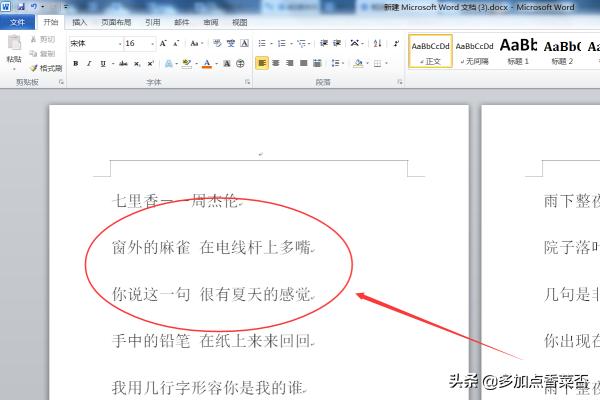Click the numbered list icon

click(282, 43)
